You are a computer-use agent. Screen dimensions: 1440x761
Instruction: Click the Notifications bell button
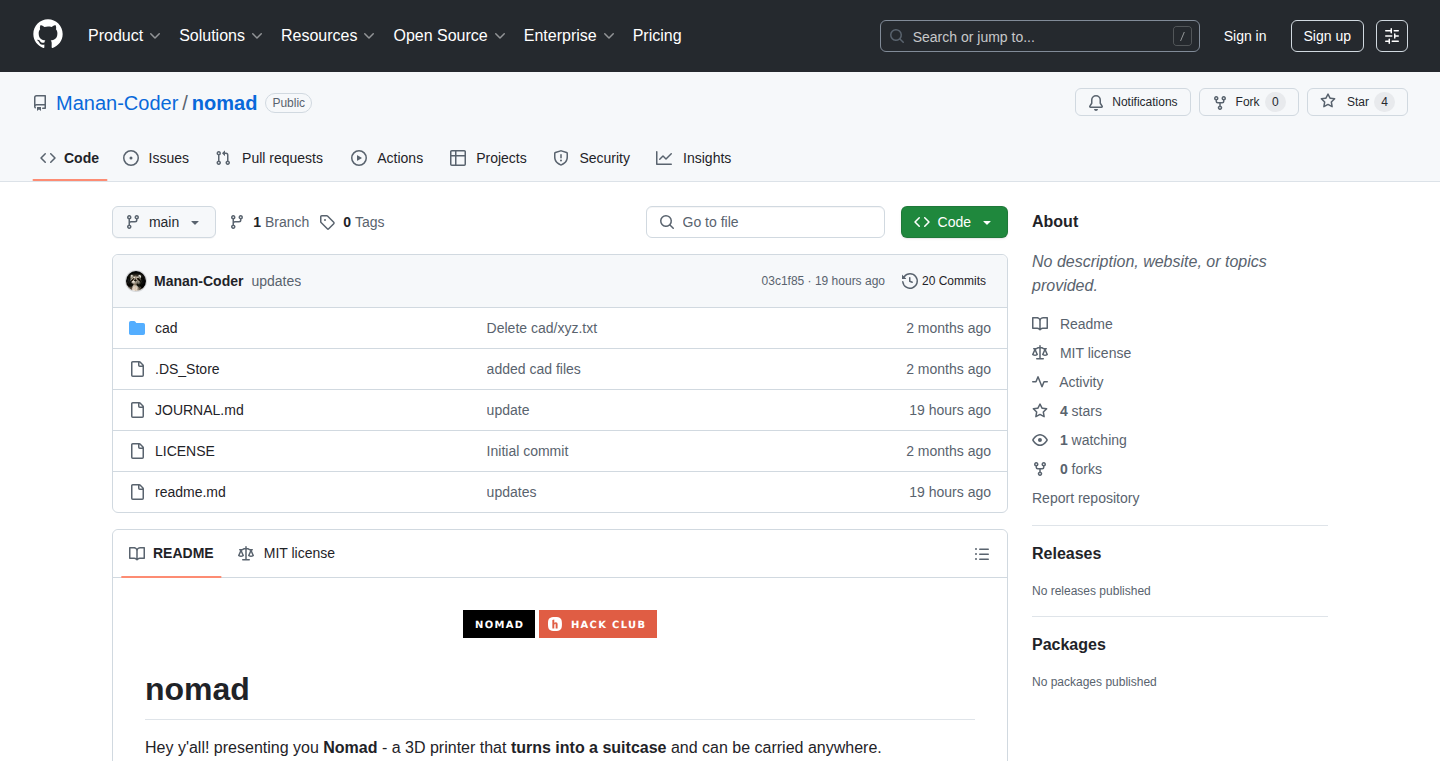click(1133, 102)
